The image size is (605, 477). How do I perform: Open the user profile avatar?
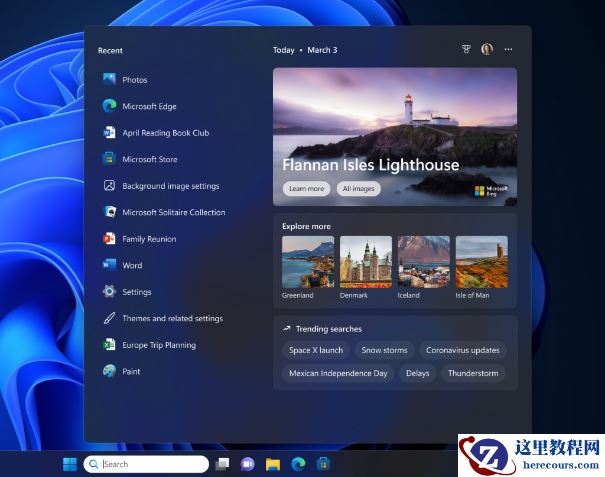pos(487,49)
